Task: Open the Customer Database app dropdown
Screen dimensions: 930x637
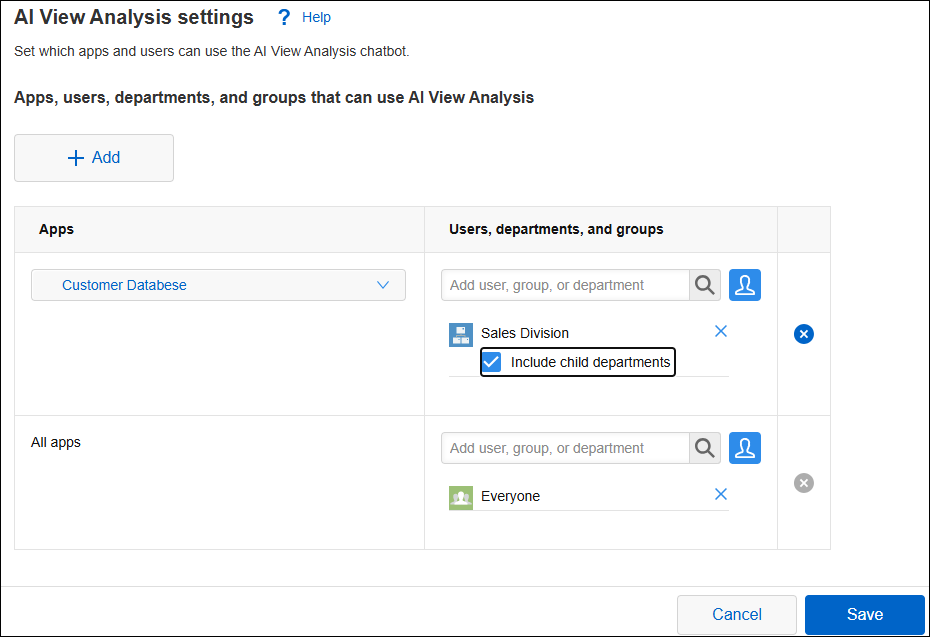Action: pyautogui.click(x=383, y=285)
